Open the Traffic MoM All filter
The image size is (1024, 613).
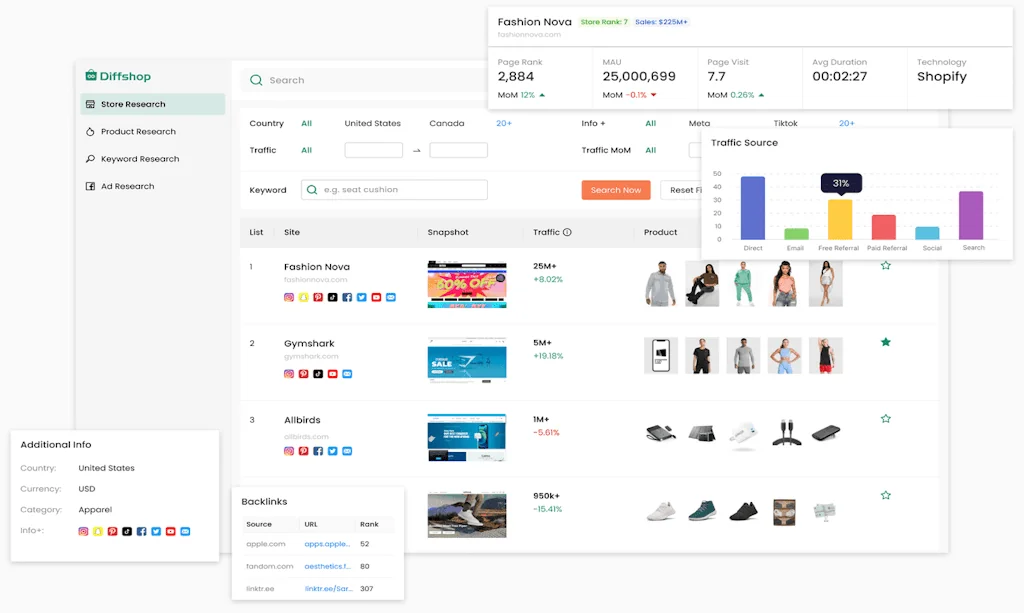(648, 149)
